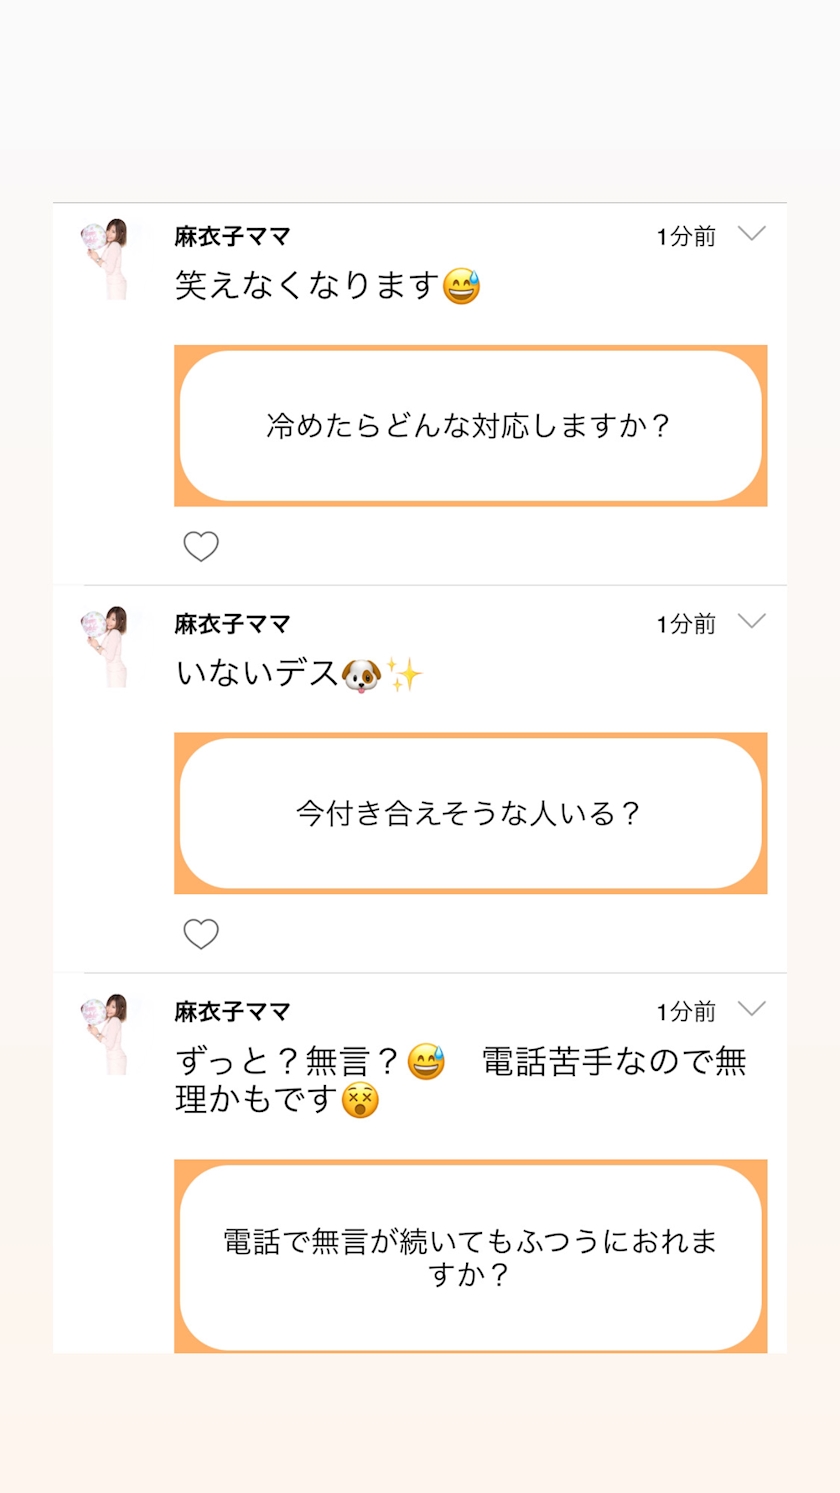840x1493 pixels.
Task: Expand chevron on "ずっと？無言？" post
Action: pyautogui.click(x=751, y=1008)
